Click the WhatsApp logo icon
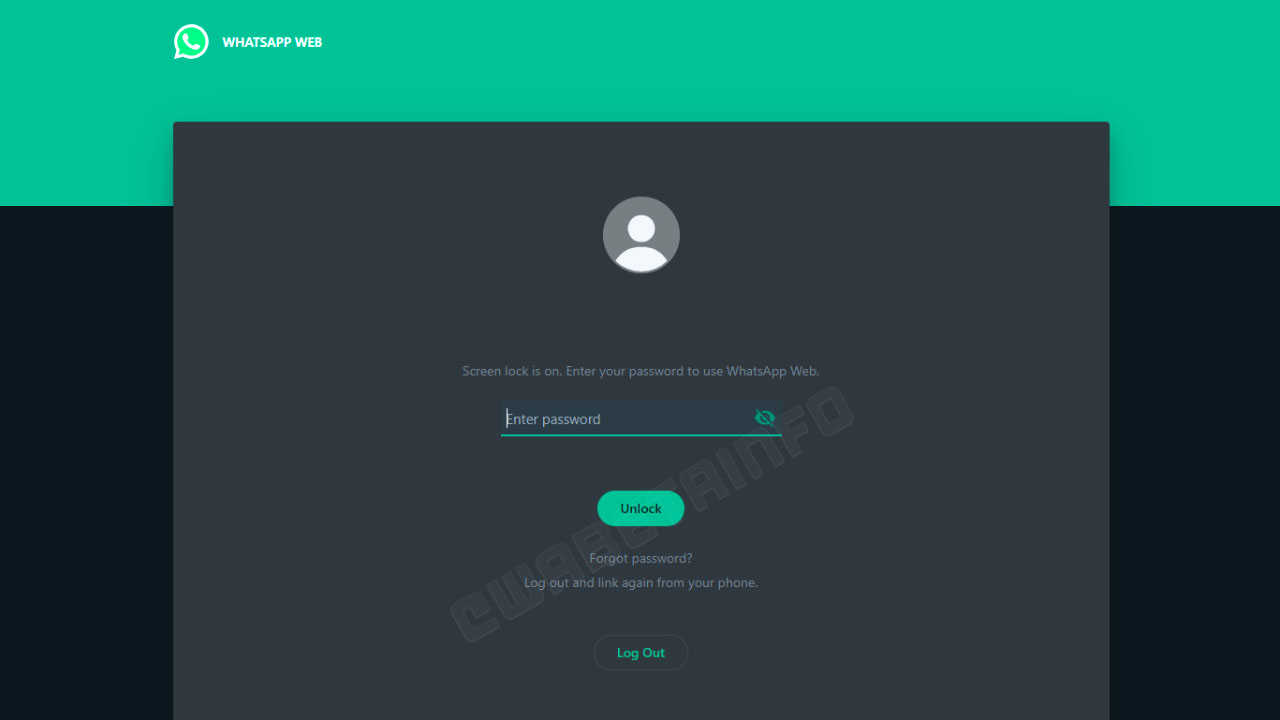Image resolution: width=1280 pixels, height=720 pixels. (191, 42)
